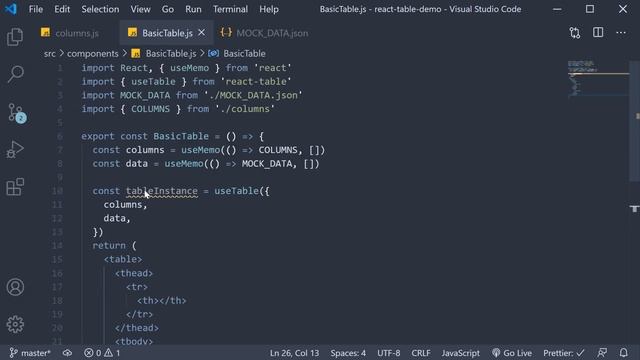This screenshot has width=640, height=360.
Task: Open the Run and Debug view
Action: (15, 149)
